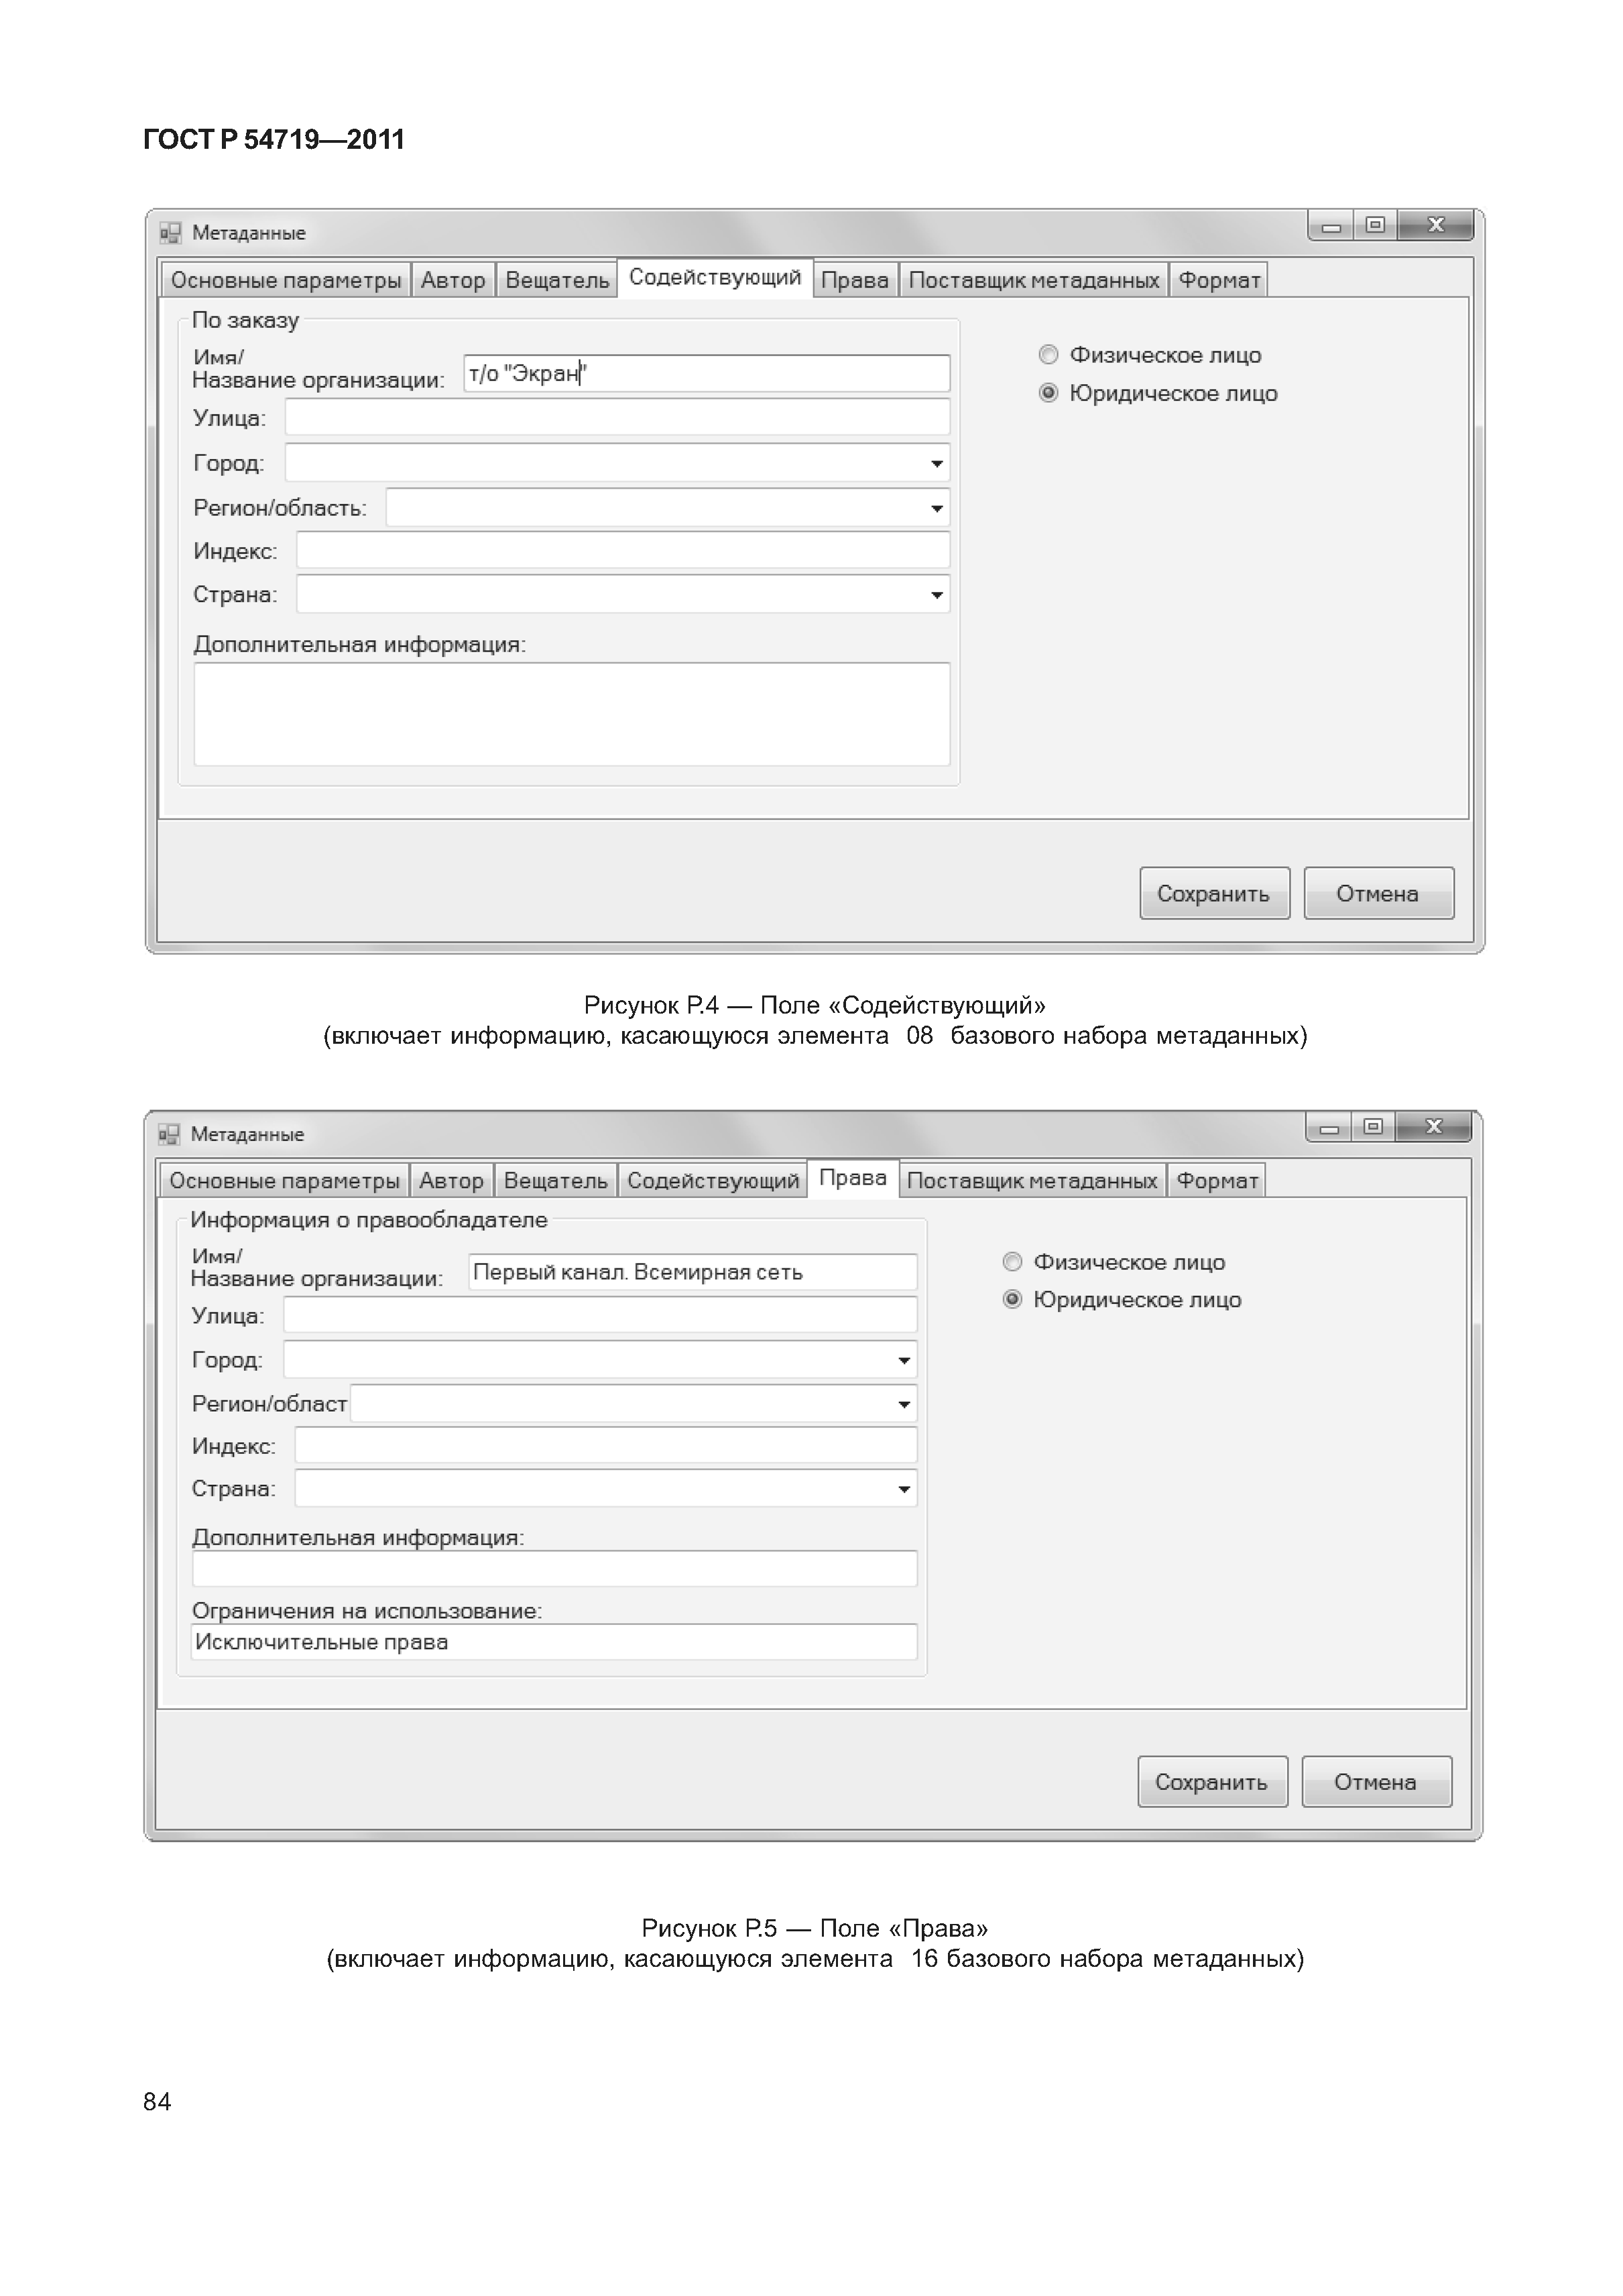Open Формат tab in upper window
Screen dimensions: 1623x2296
click(x=1219, y=281)
